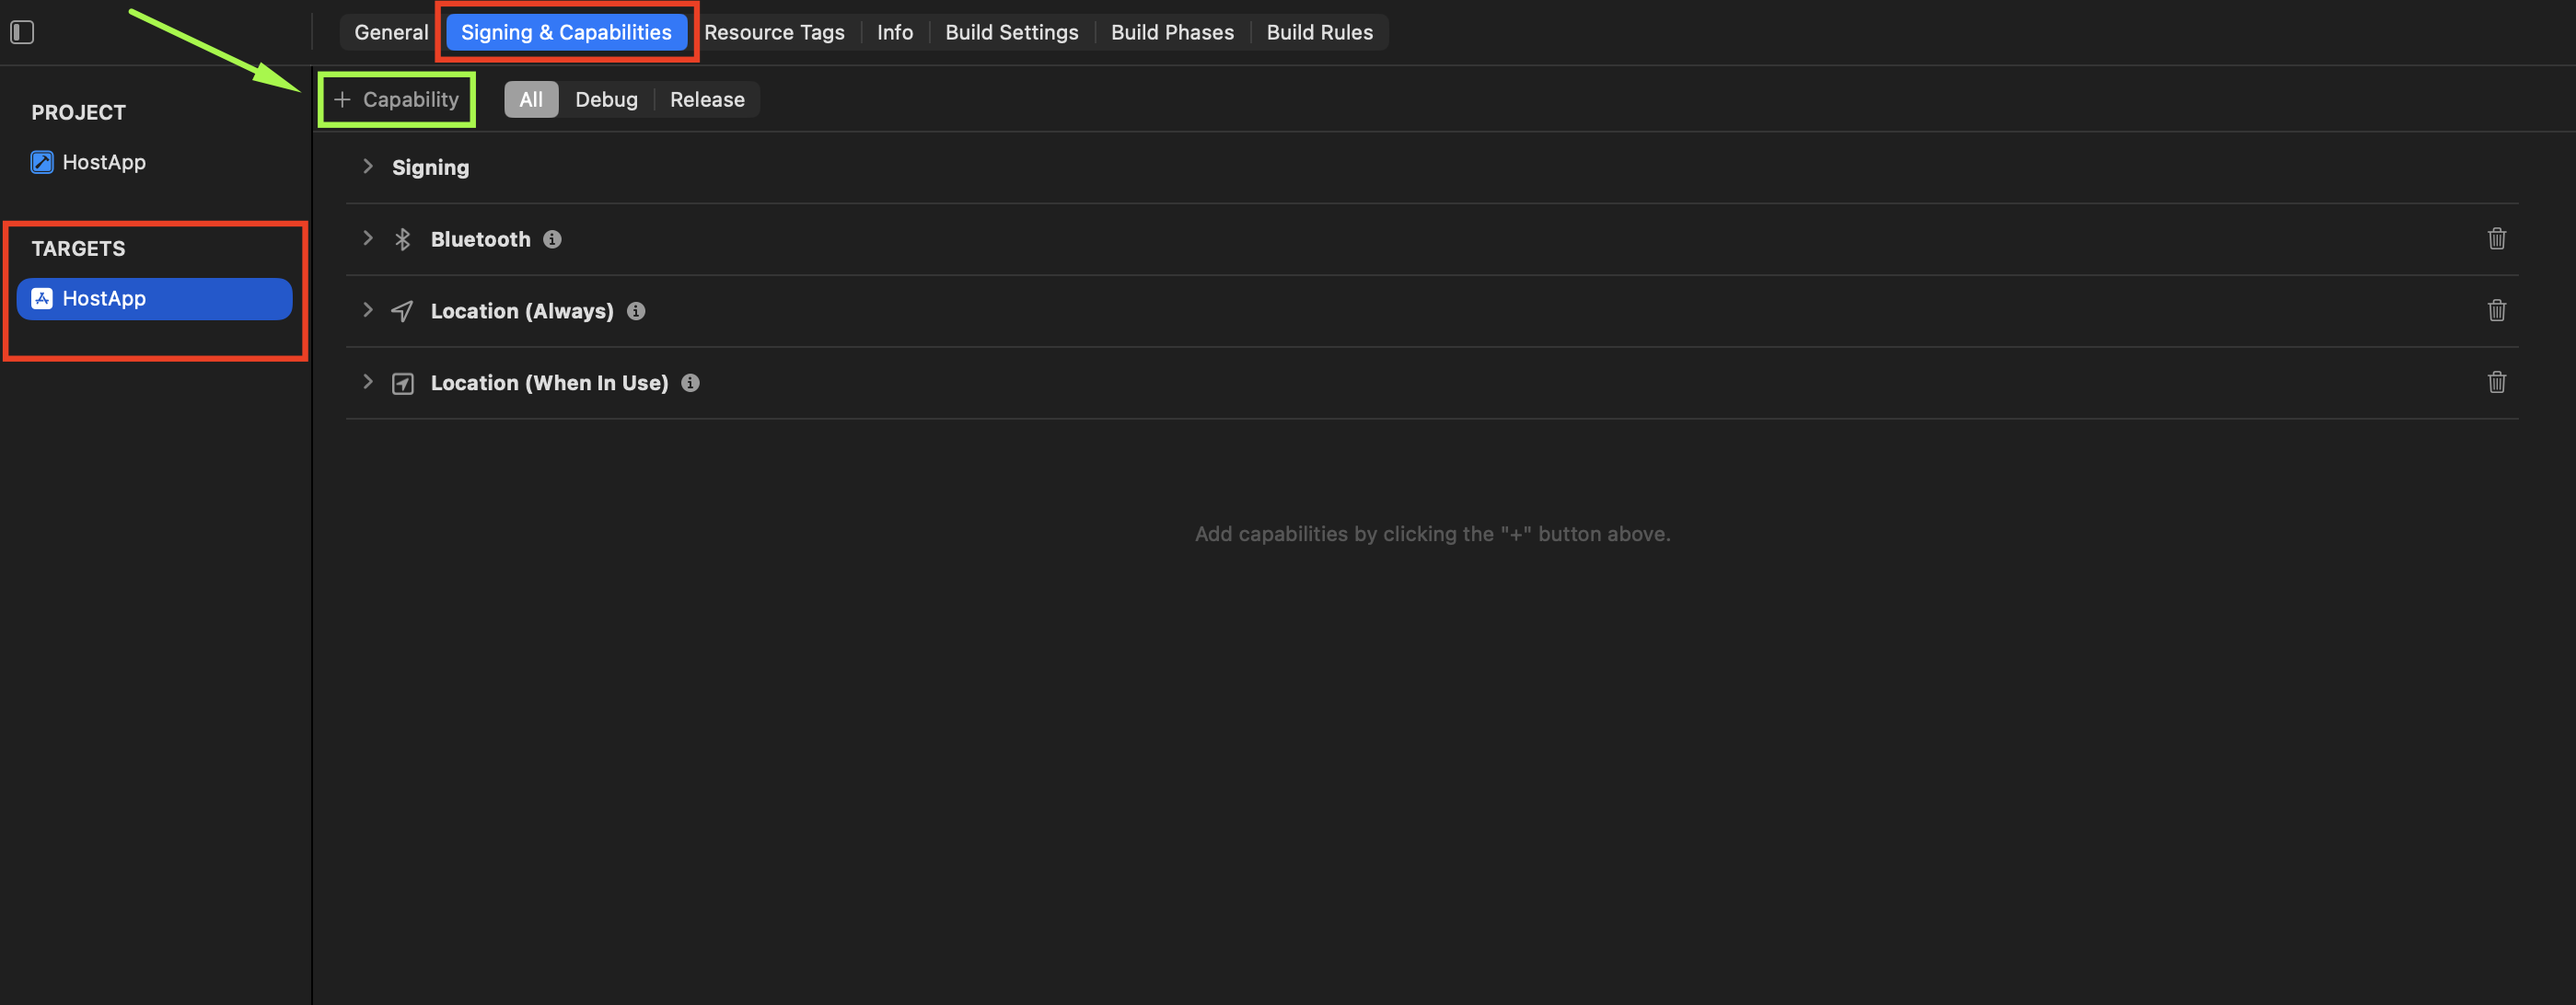Click the HostApp project file icon
This screenshot has height=1005, width=2576.
click(x=42, y=162)
